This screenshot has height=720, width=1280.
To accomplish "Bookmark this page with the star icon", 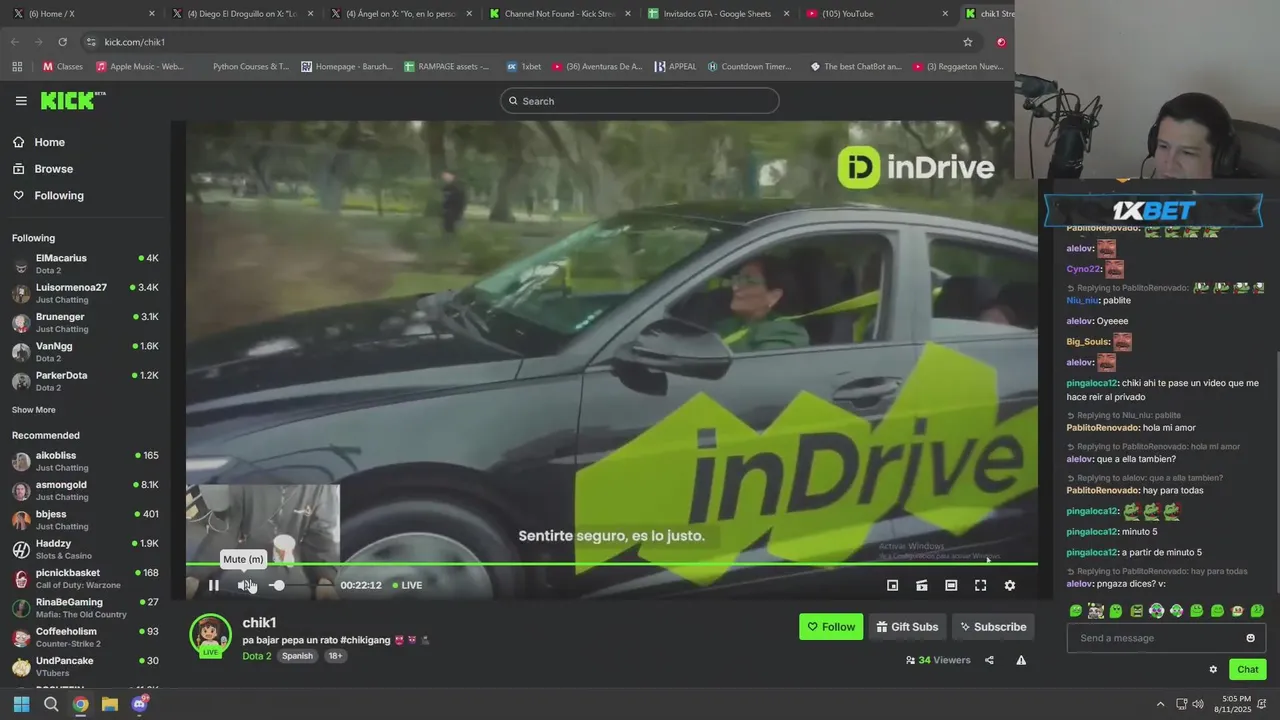I will pyautogui.click(x=967, y=42).
